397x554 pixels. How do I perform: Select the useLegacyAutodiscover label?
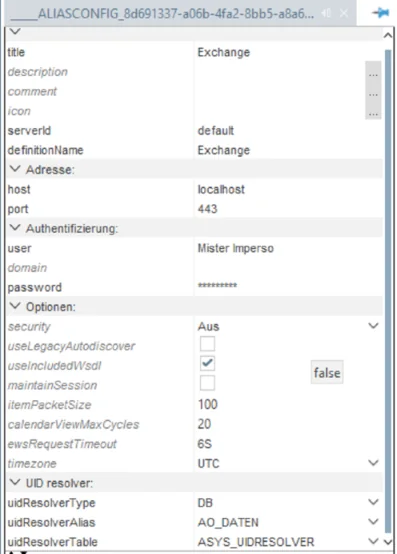[71, 346]
